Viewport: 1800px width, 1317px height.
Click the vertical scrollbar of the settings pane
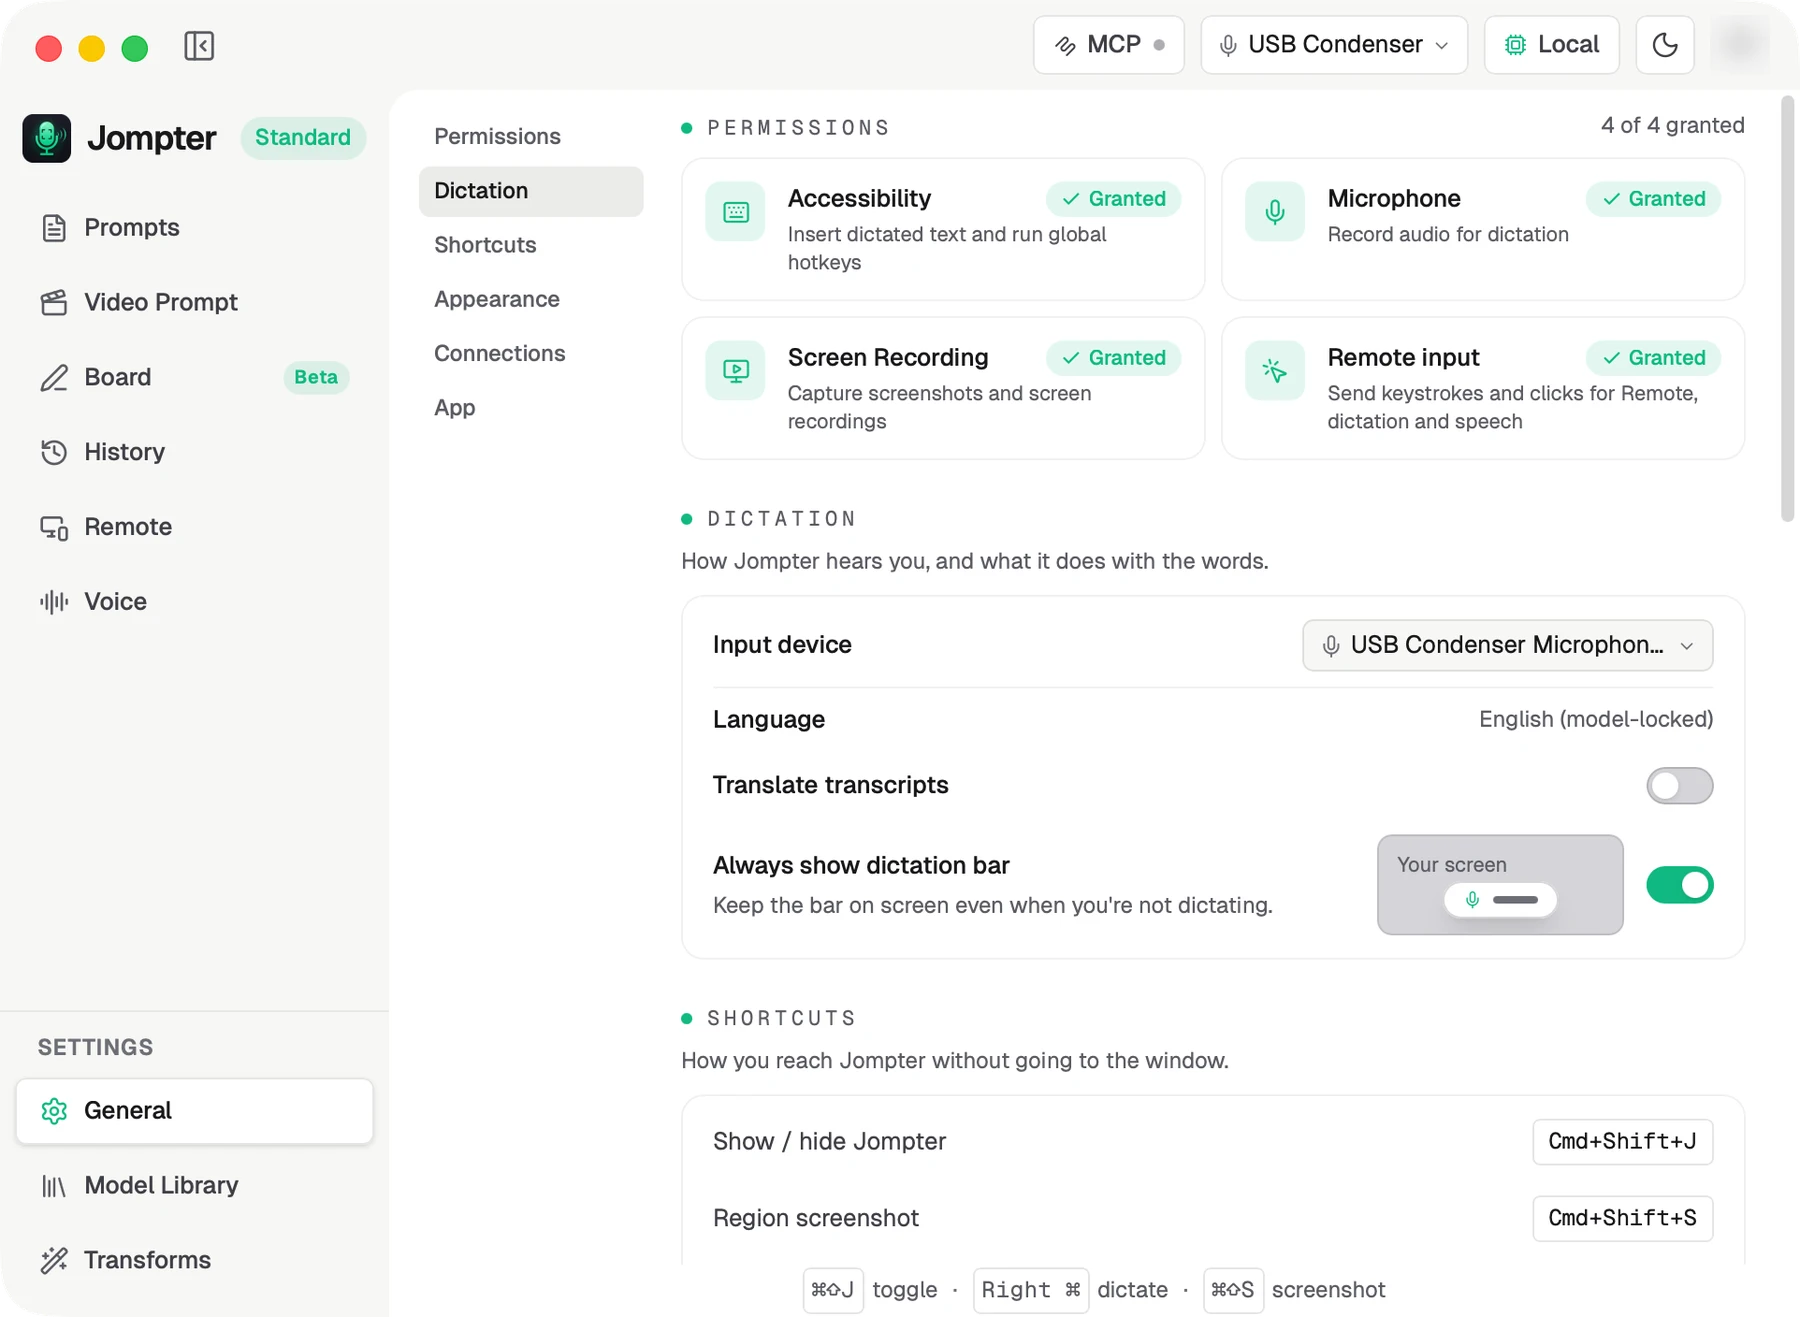tap(1788, 309)
